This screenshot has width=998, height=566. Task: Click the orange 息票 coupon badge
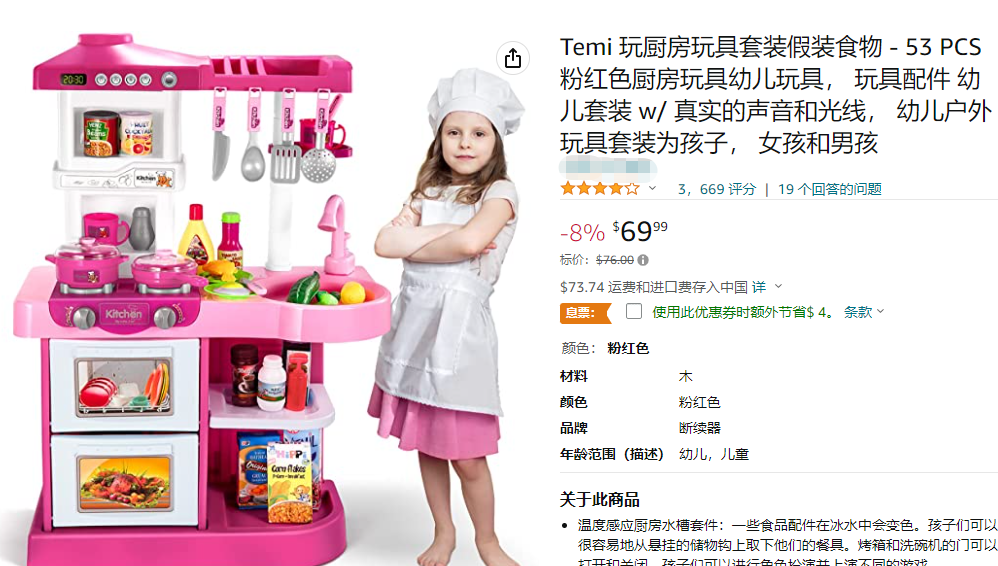click(586, 313)
